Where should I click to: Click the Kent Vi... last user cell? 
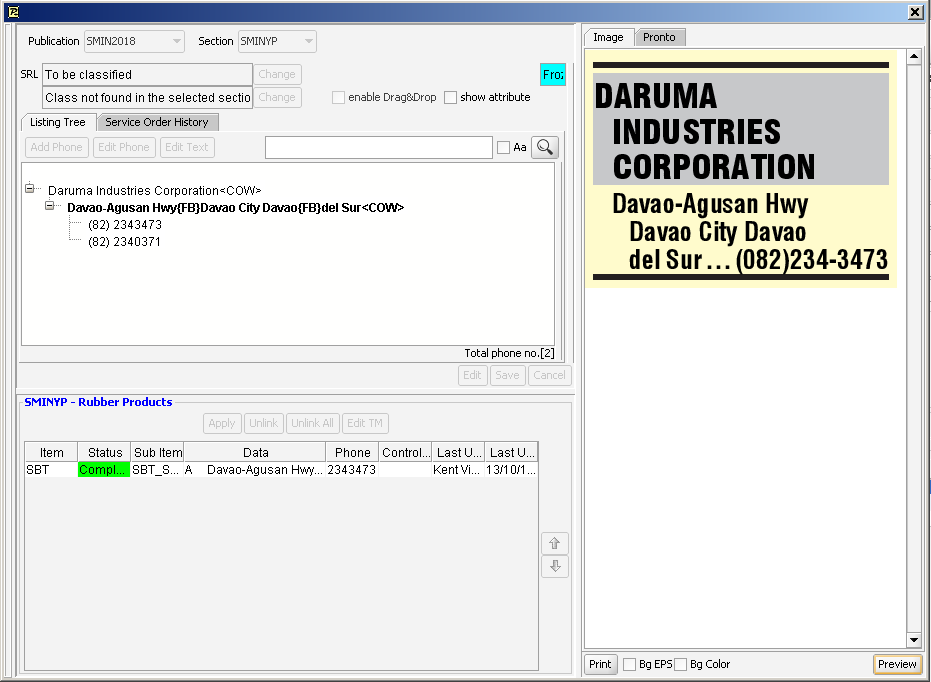click(x=458, y=470)
